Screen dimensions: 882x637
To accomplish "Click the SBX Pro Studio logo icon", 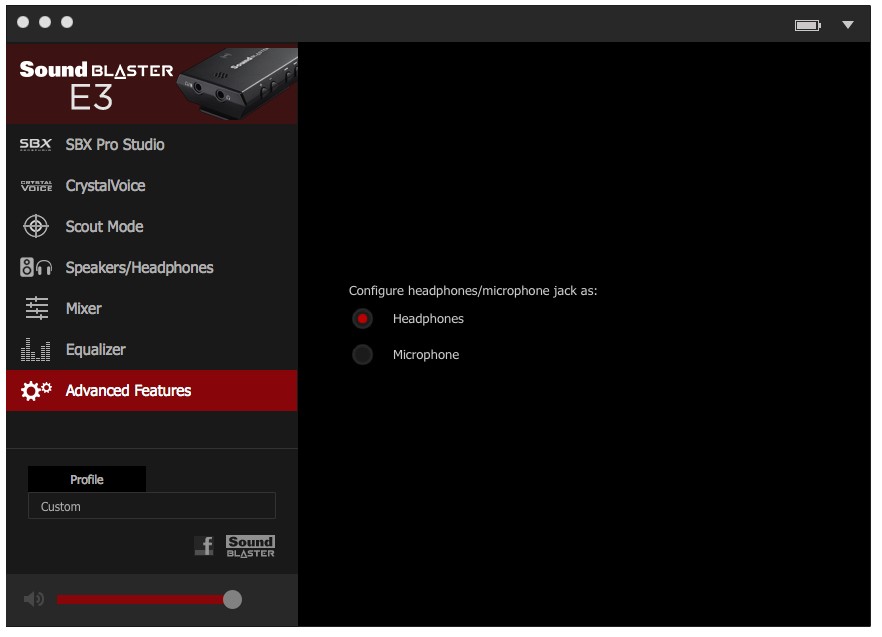I will [36, 145].
